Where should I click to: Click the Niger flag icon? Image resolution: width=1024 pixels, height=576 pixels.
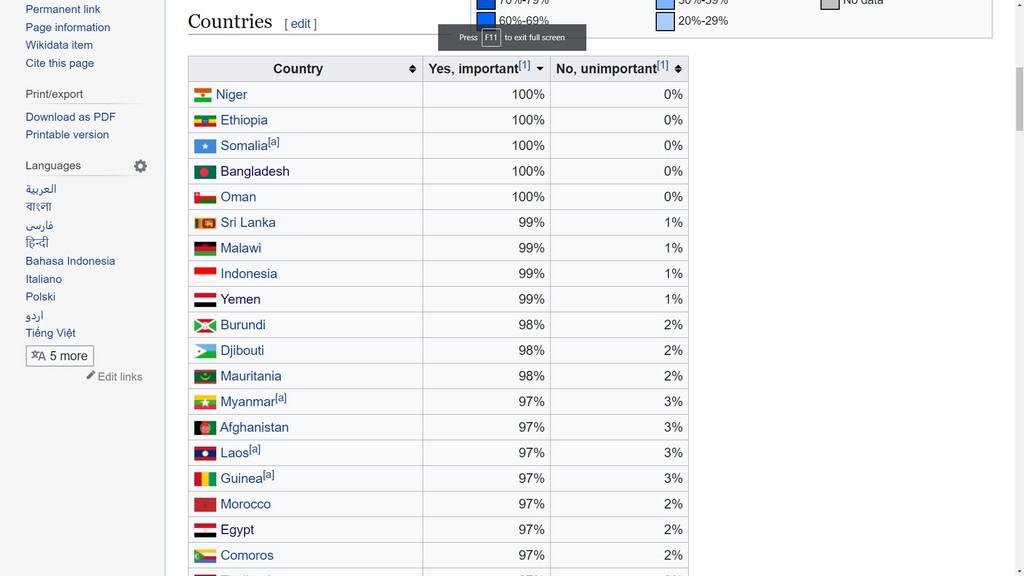click(203, 95)
